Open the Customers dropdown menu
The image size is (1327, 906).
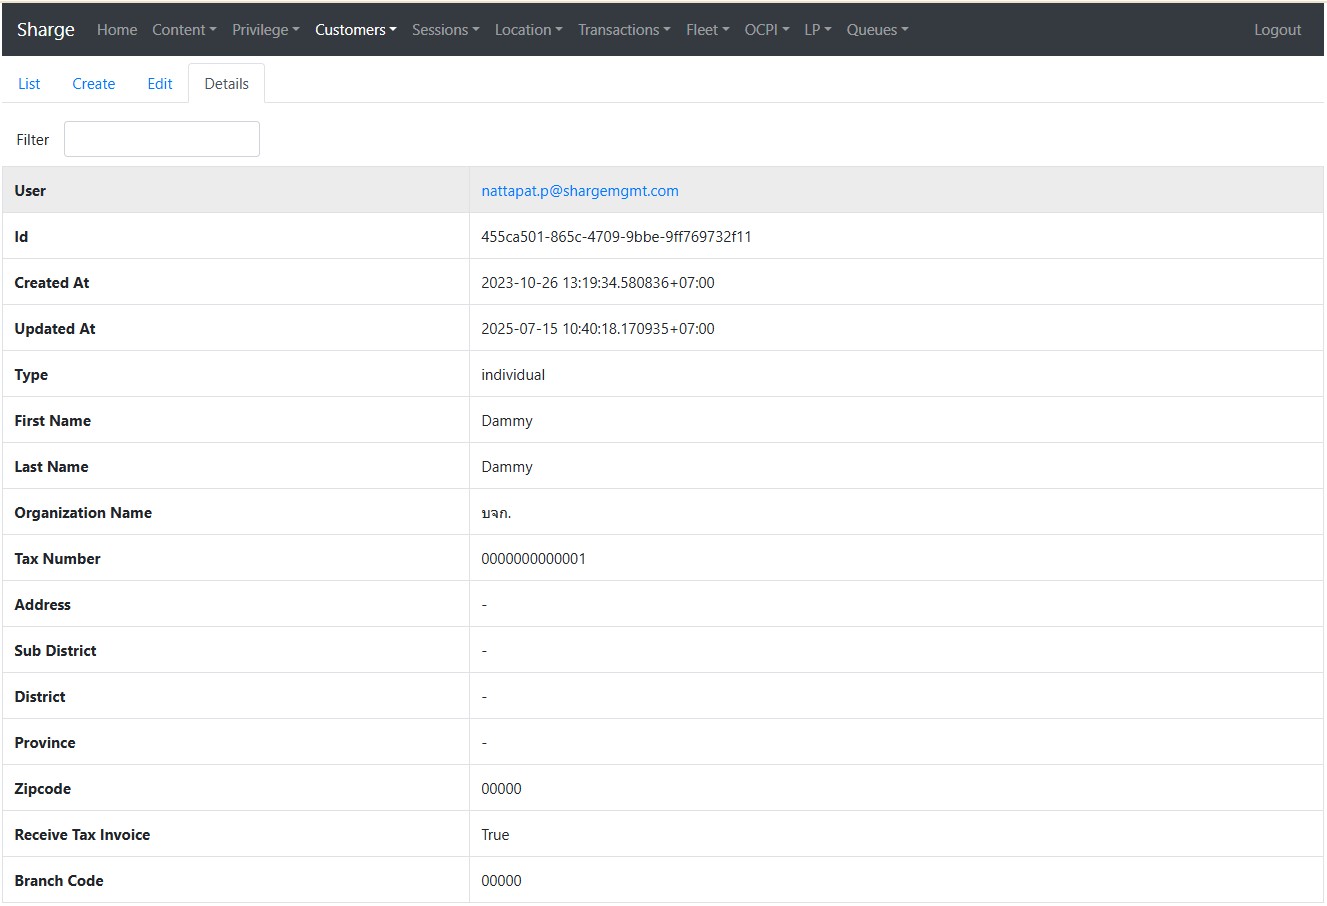pyautogui.click(x=355, y=30)
